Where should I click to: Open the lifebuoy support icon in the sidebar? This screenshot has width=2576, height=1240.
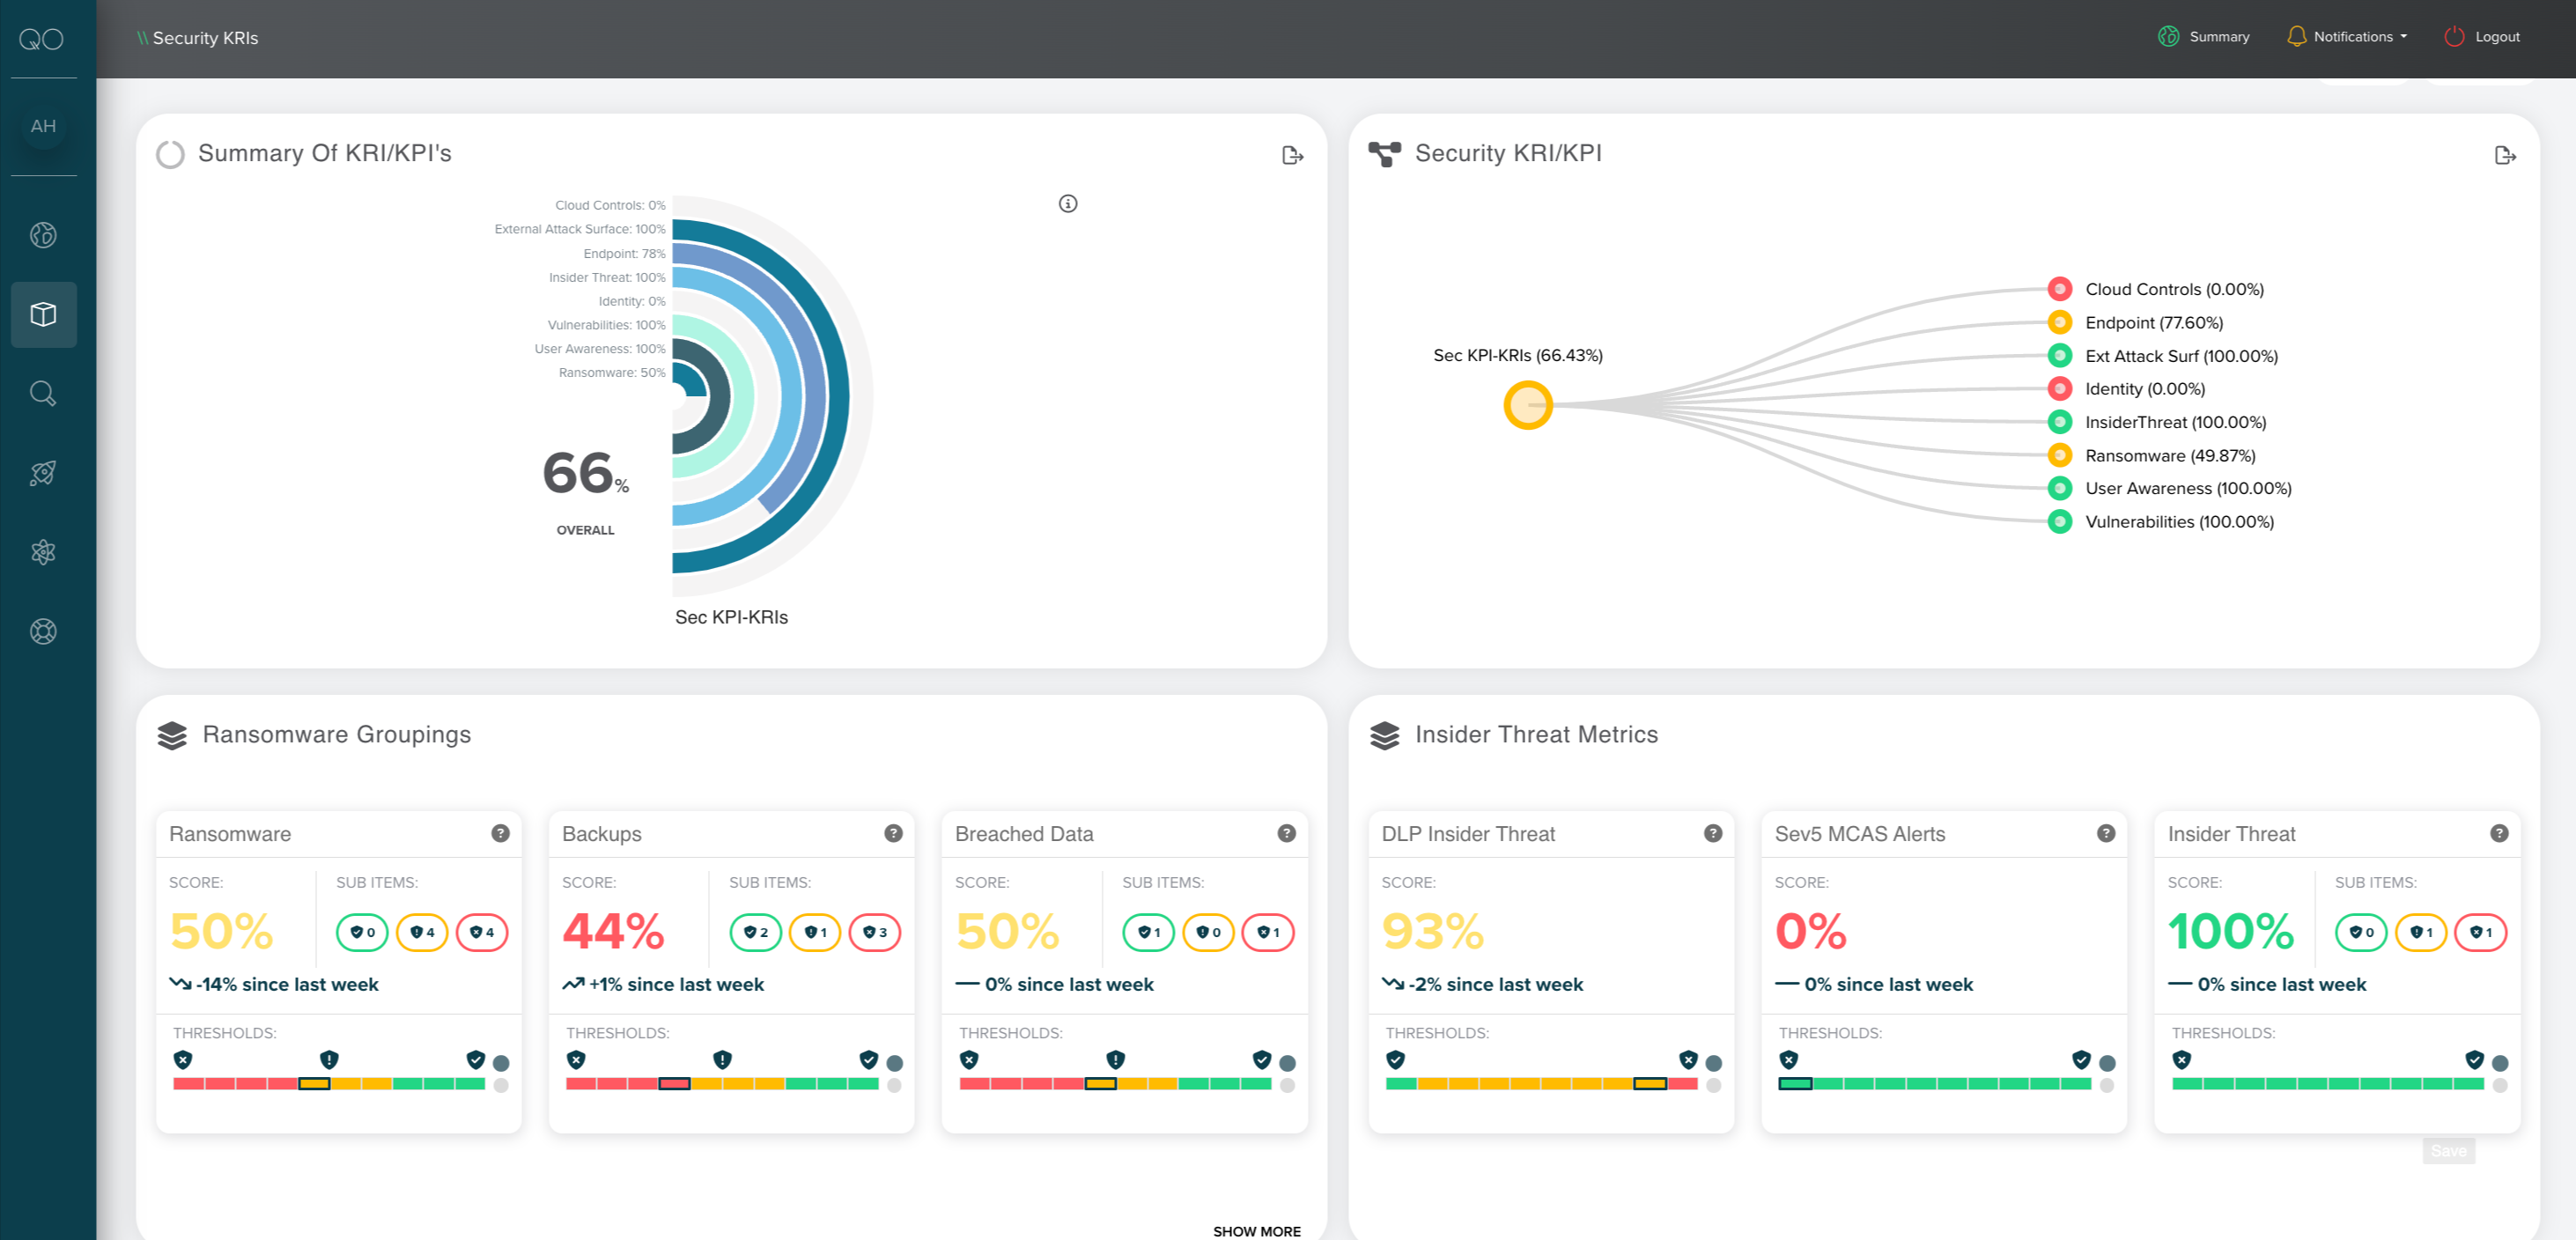(43, 631)
